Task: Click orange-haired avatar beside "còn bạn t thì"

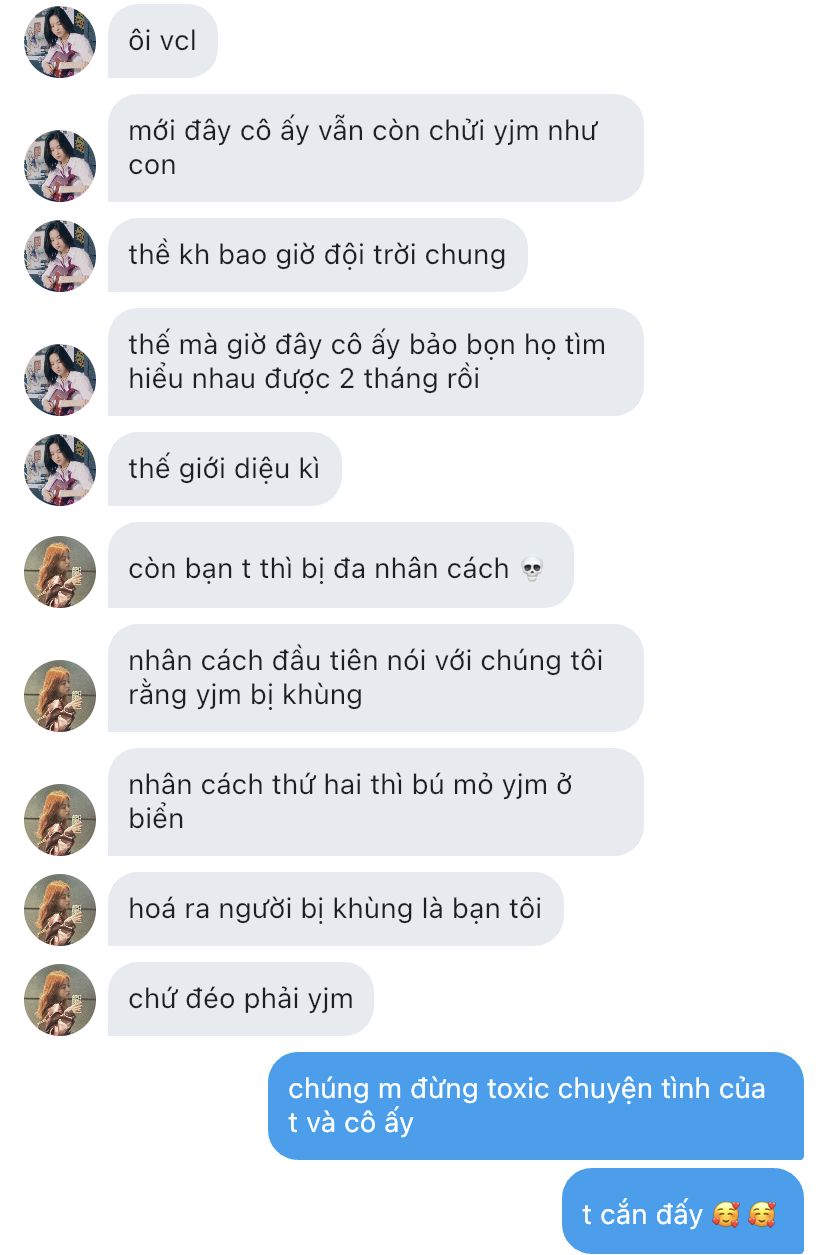Action: click(60, 572)
